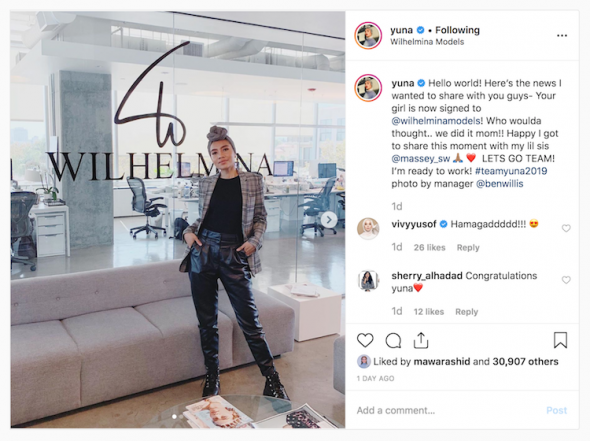
Task: Reply to sherry_alhadad's comment
Action: [x=467, y=312]
